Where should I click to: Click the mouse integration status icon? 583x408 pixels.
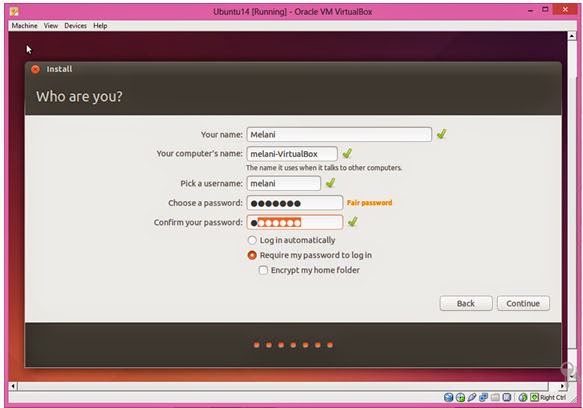coord(523,398)
